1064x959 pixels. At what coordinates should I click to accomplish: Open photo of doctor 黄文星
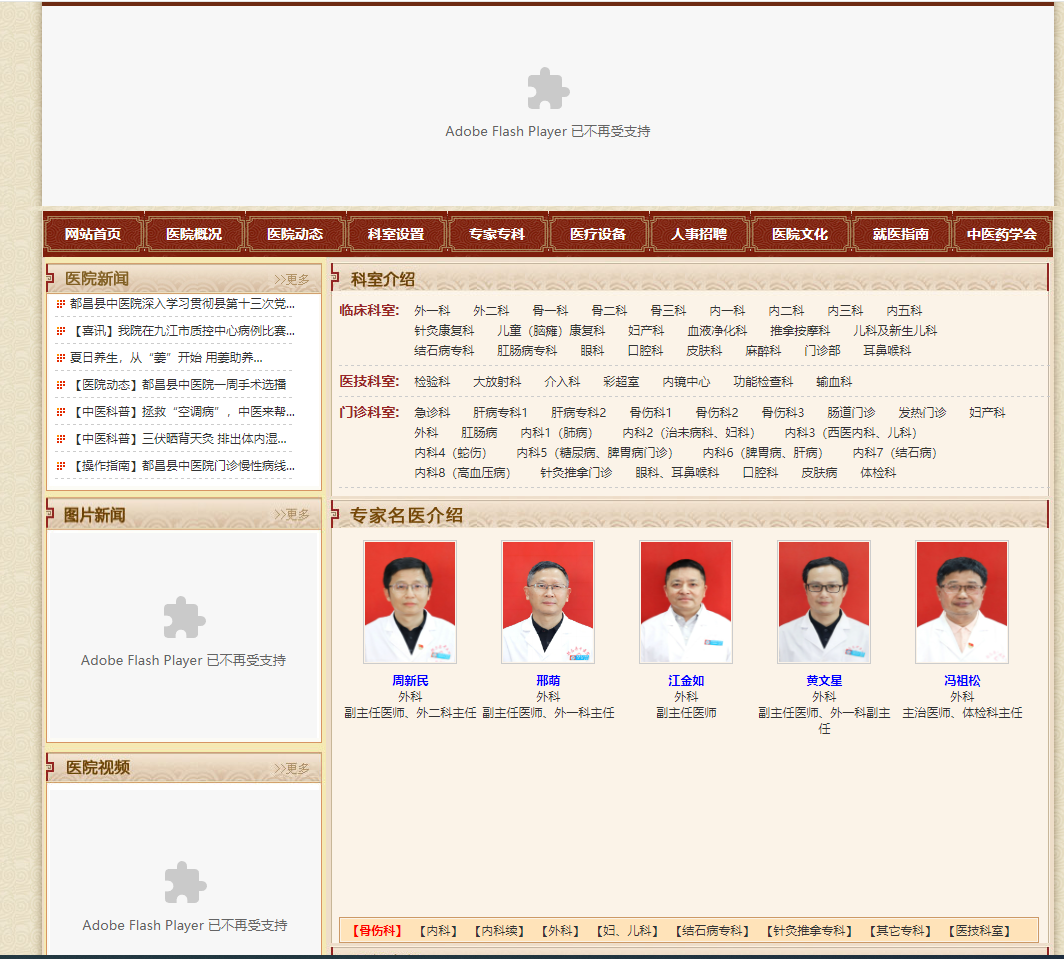pos(824,602)
